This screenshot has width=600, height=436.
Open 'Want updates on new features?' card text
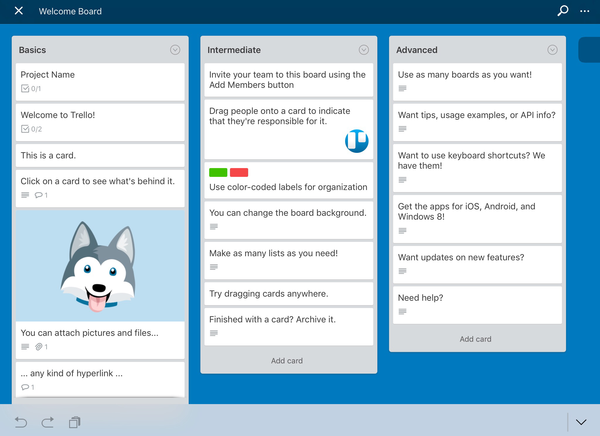[x=461, y=257]
